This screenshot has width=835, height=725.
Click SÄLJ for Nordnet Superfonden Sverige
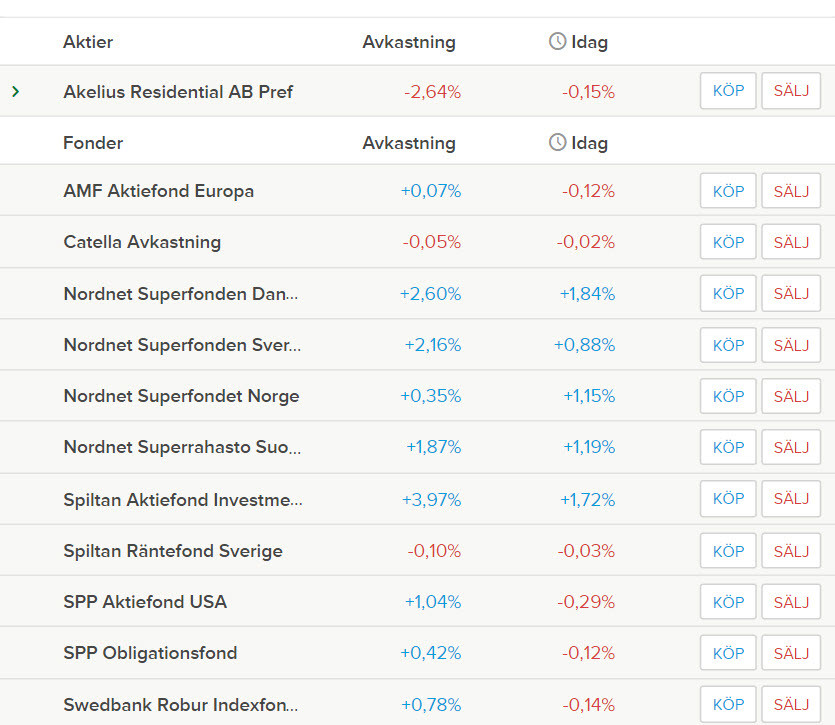[x=791, y=345]
